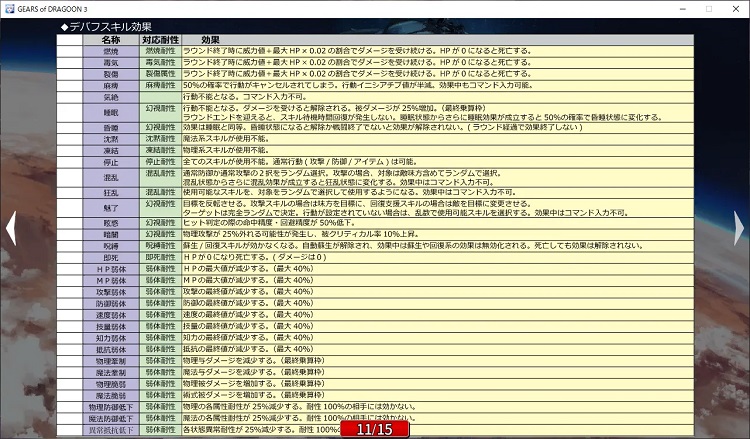Select the 即死 name cell
750x439 pixels.
(111, 258)
